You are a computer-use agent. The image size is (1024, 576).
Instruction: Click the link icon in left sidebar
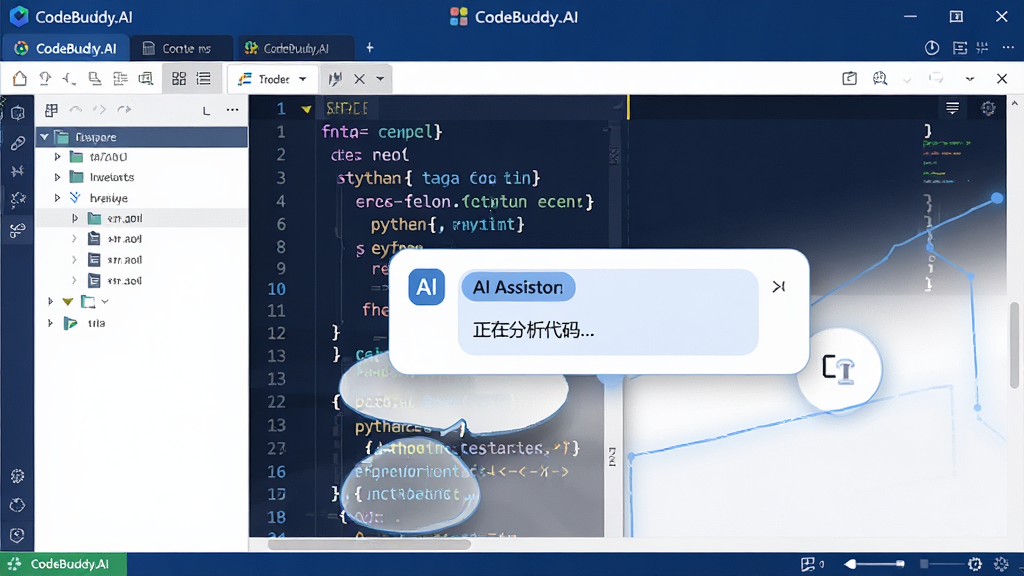(x=18, y=143)
